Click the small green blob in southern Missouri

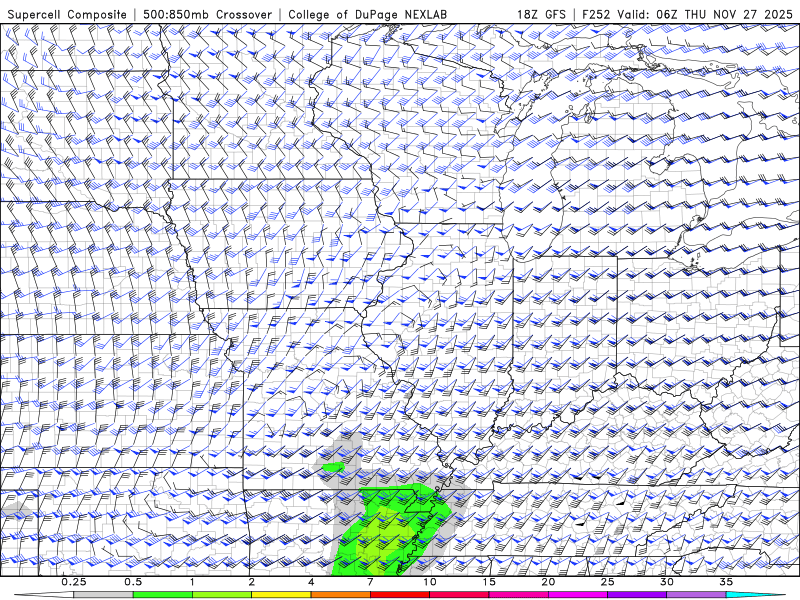[x=334, y=467]
